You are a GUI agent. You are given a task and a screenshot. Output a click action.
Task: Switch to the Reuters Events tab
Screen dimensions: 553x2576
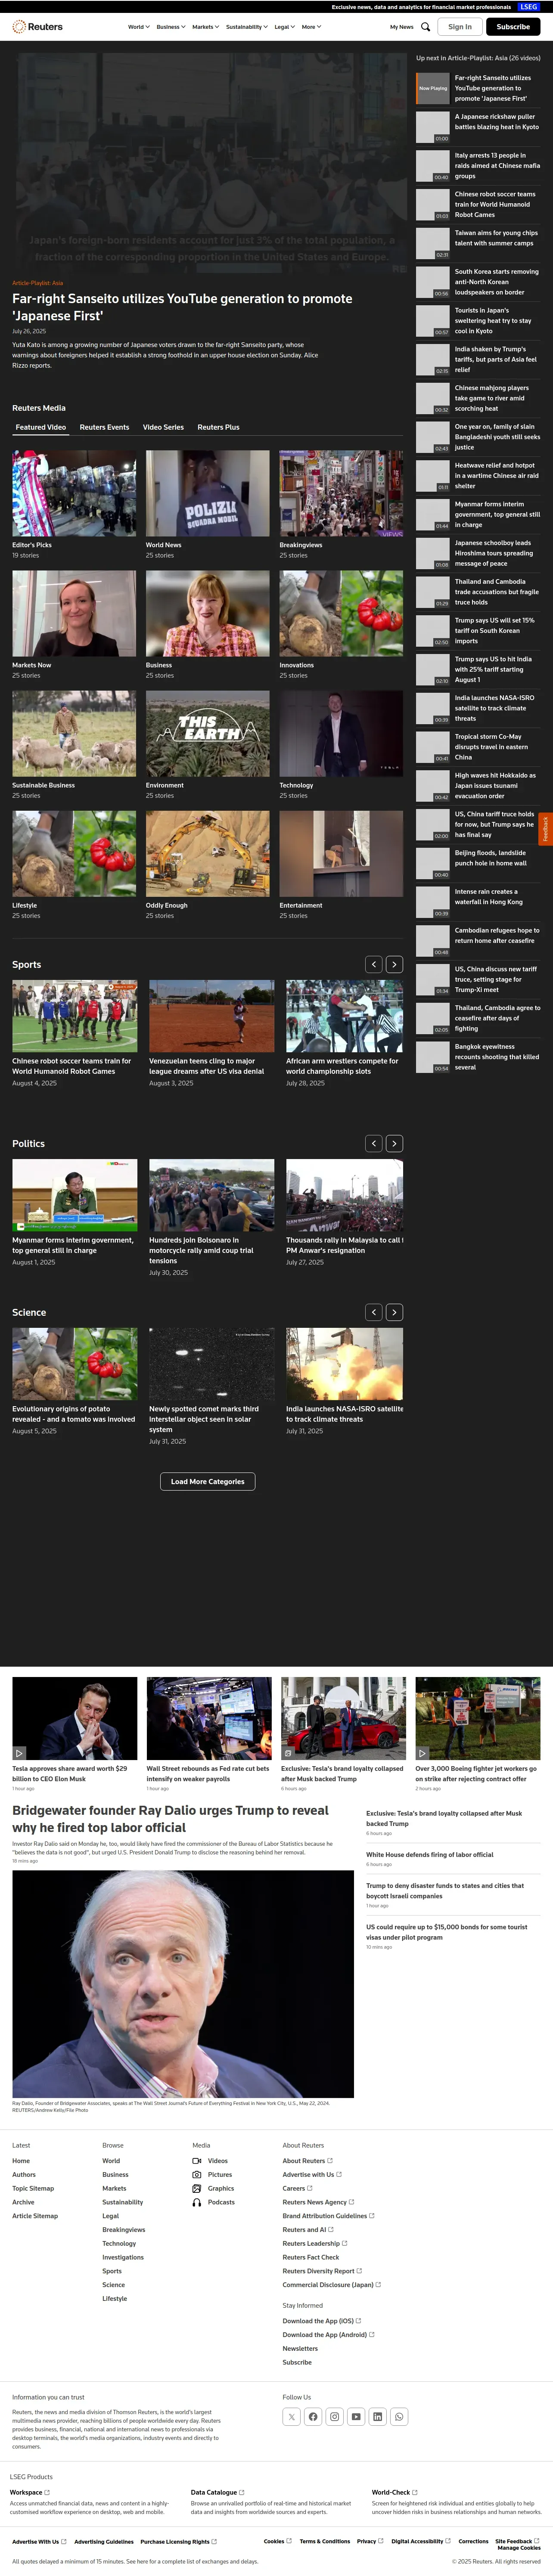click(x=104, y=427)
